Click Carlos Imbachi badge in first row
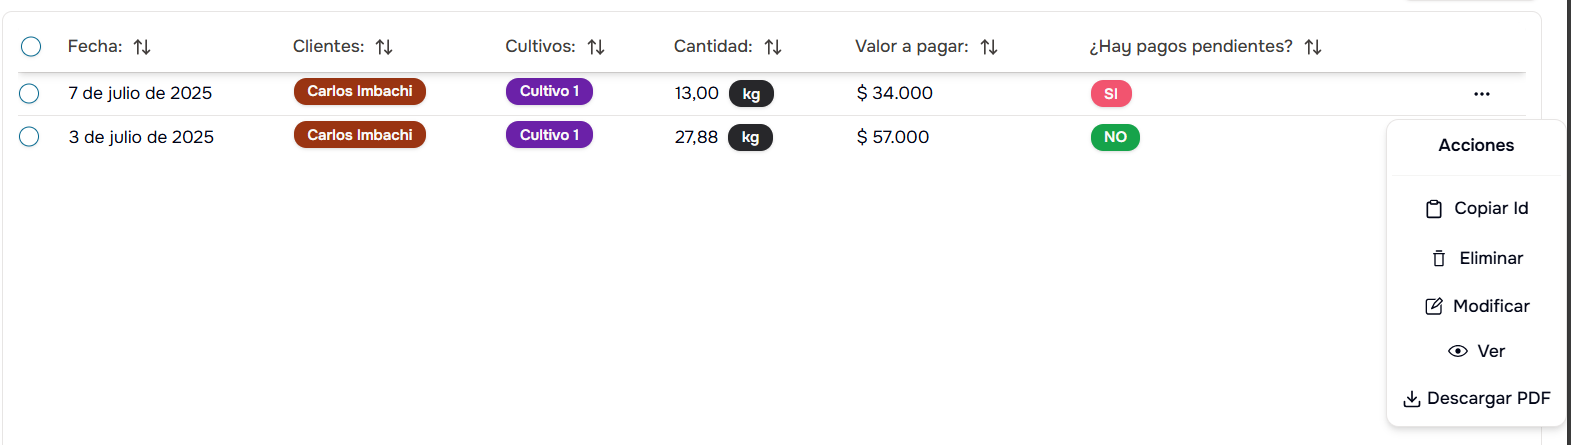 tap(360, 91)
